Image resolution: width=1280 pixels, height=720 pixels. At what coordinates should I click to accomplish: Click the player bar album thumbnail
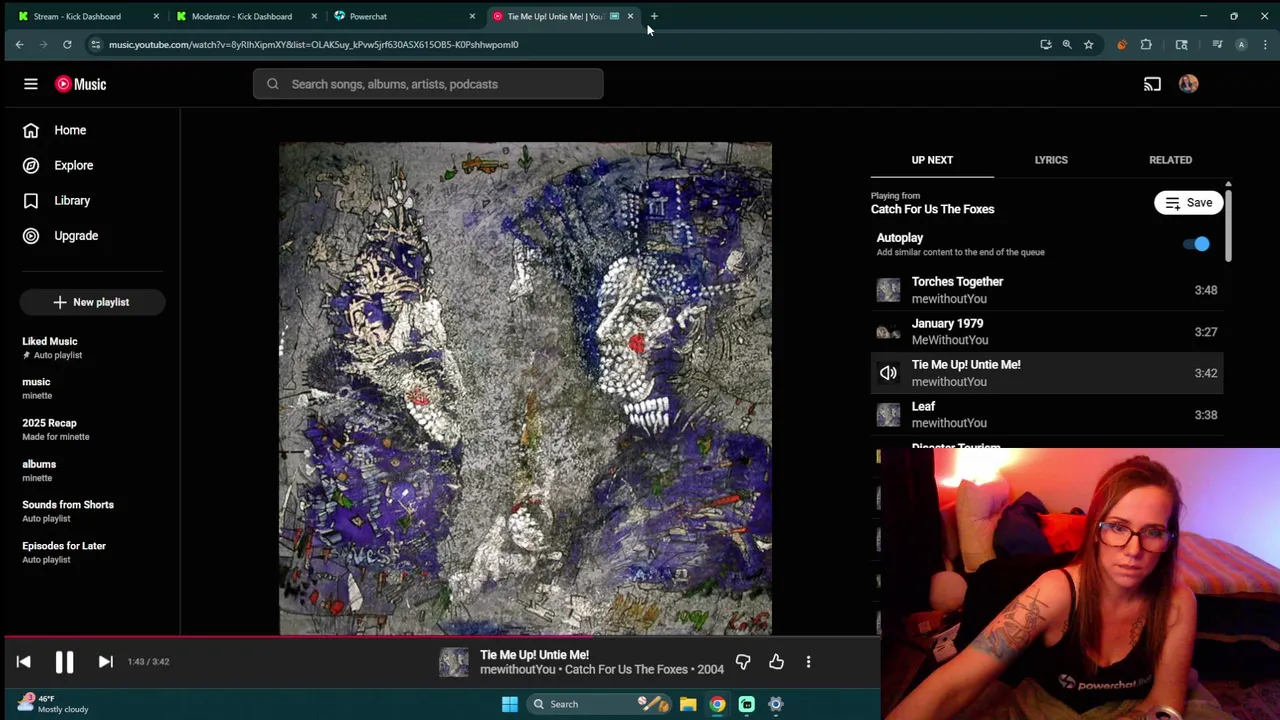(x=453, y=662)
